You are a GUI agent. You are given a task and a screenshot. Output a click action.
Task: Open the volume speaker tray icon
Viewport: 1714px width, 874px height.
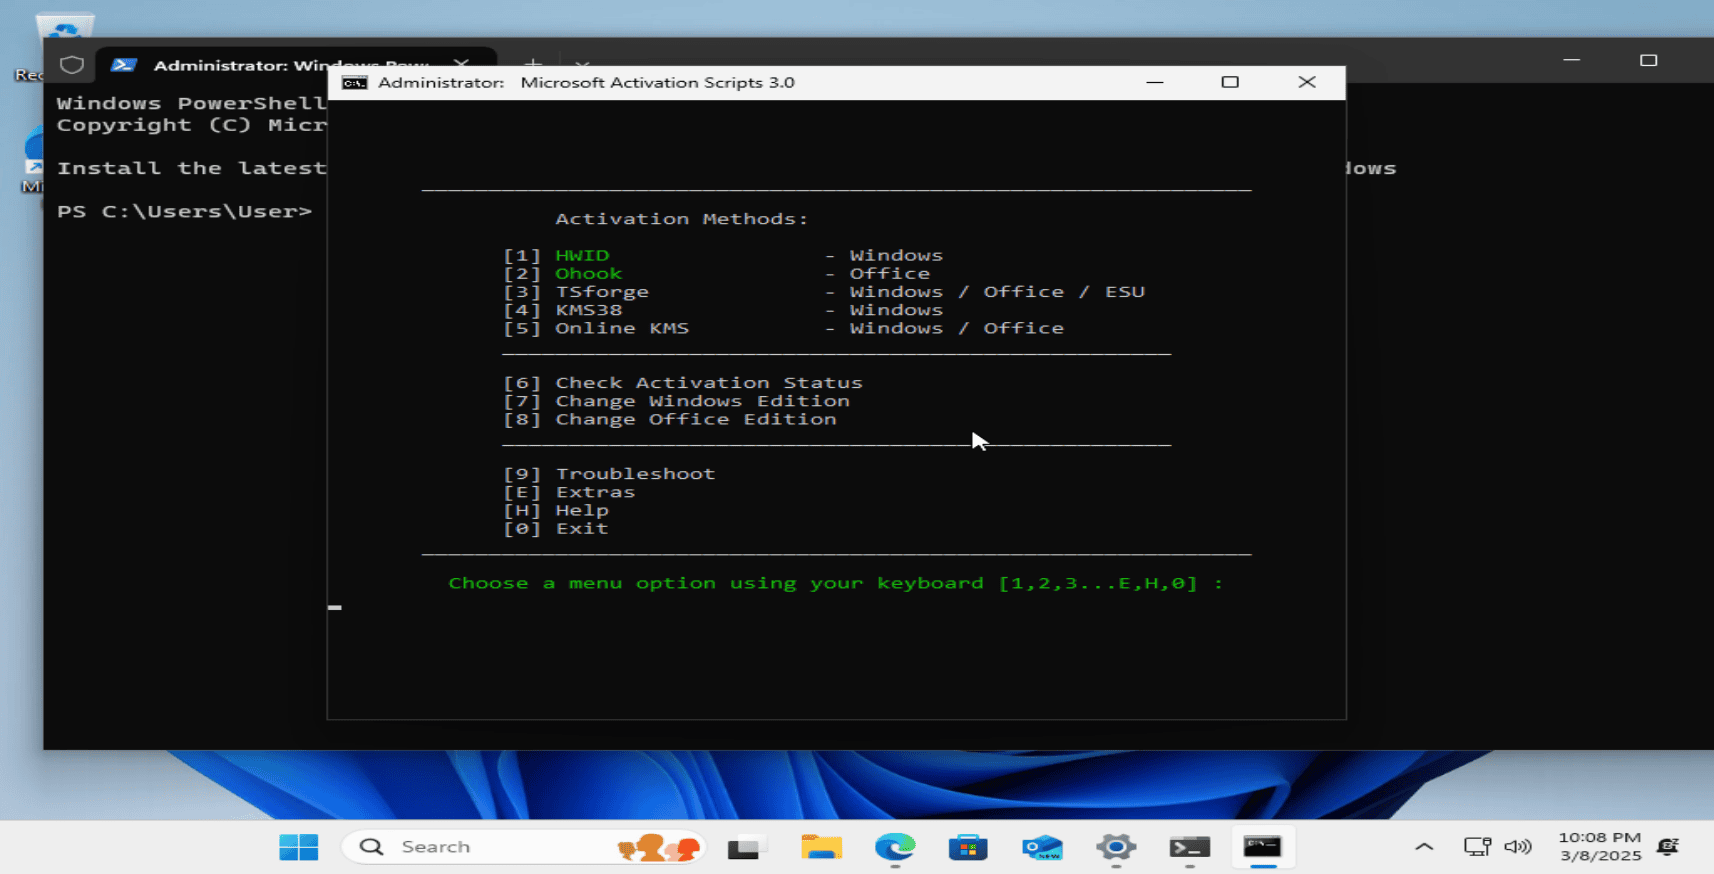coord(1517,847)
